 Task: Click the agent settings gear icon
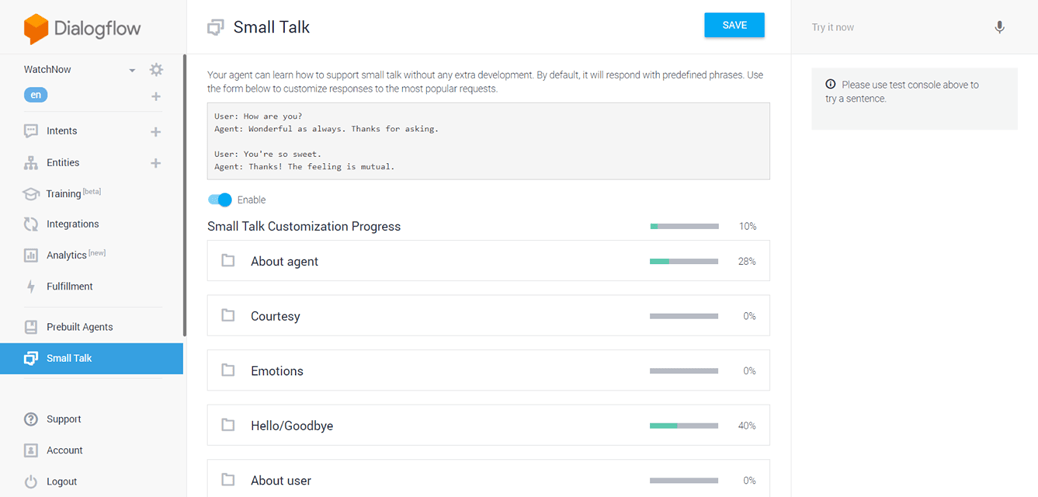(x=156, y=70)
